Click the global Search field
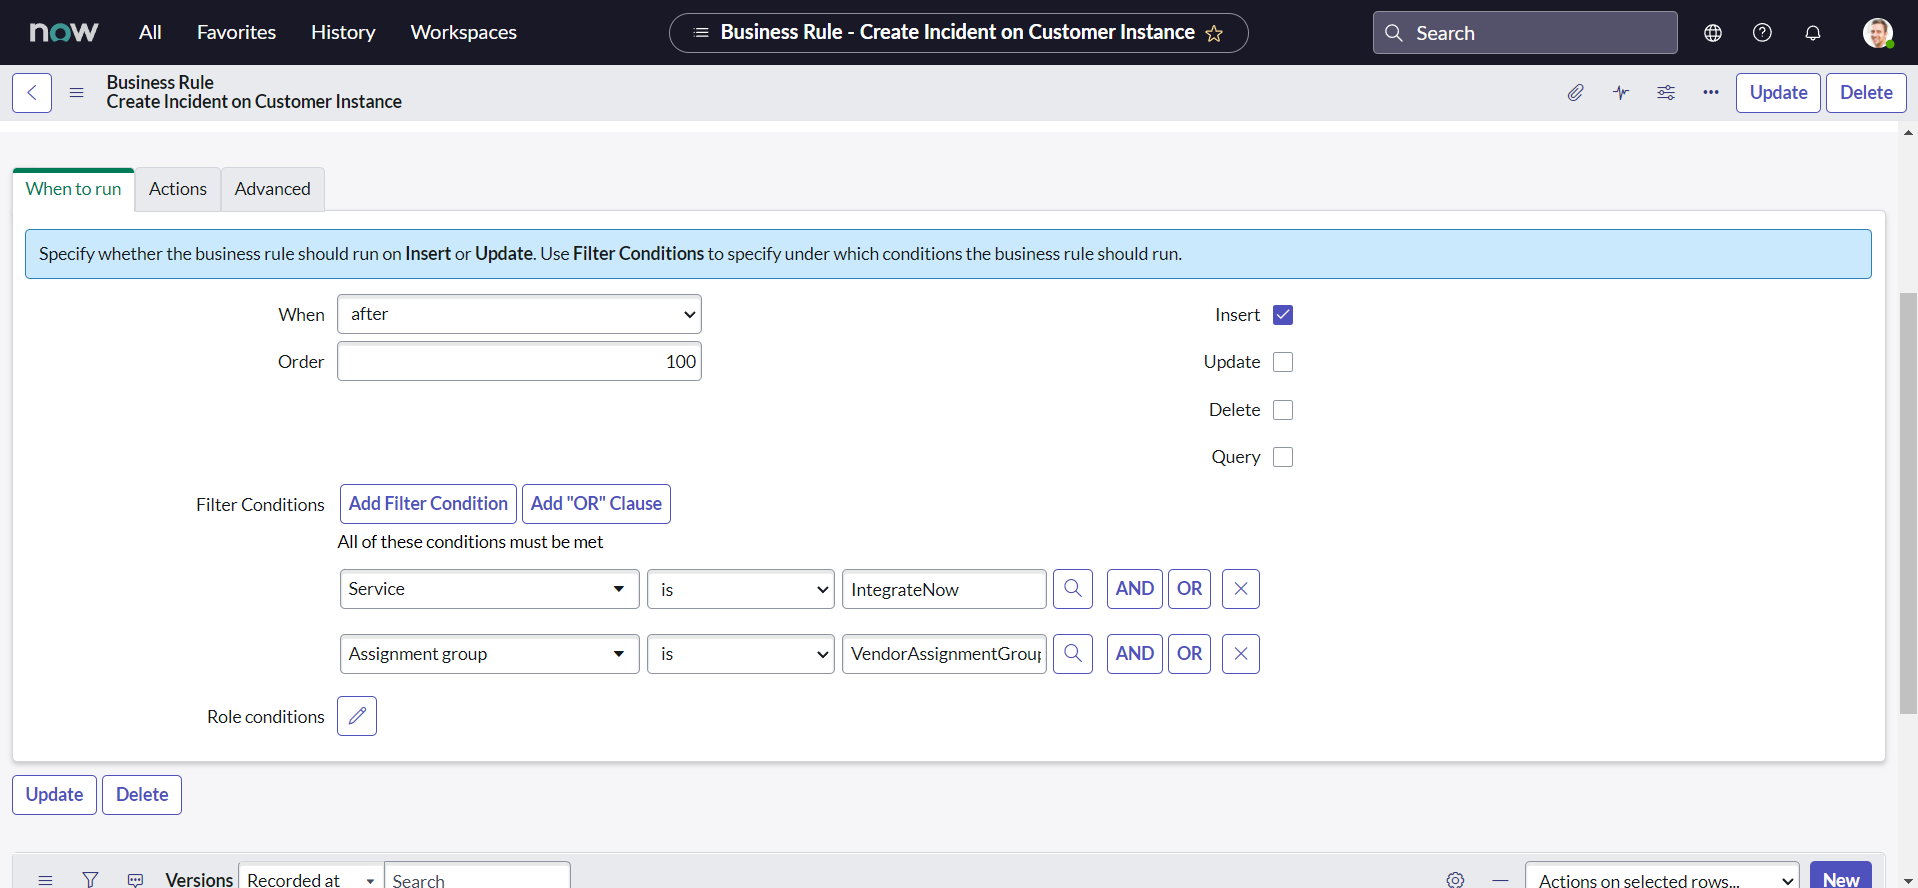 point(1525,33)
